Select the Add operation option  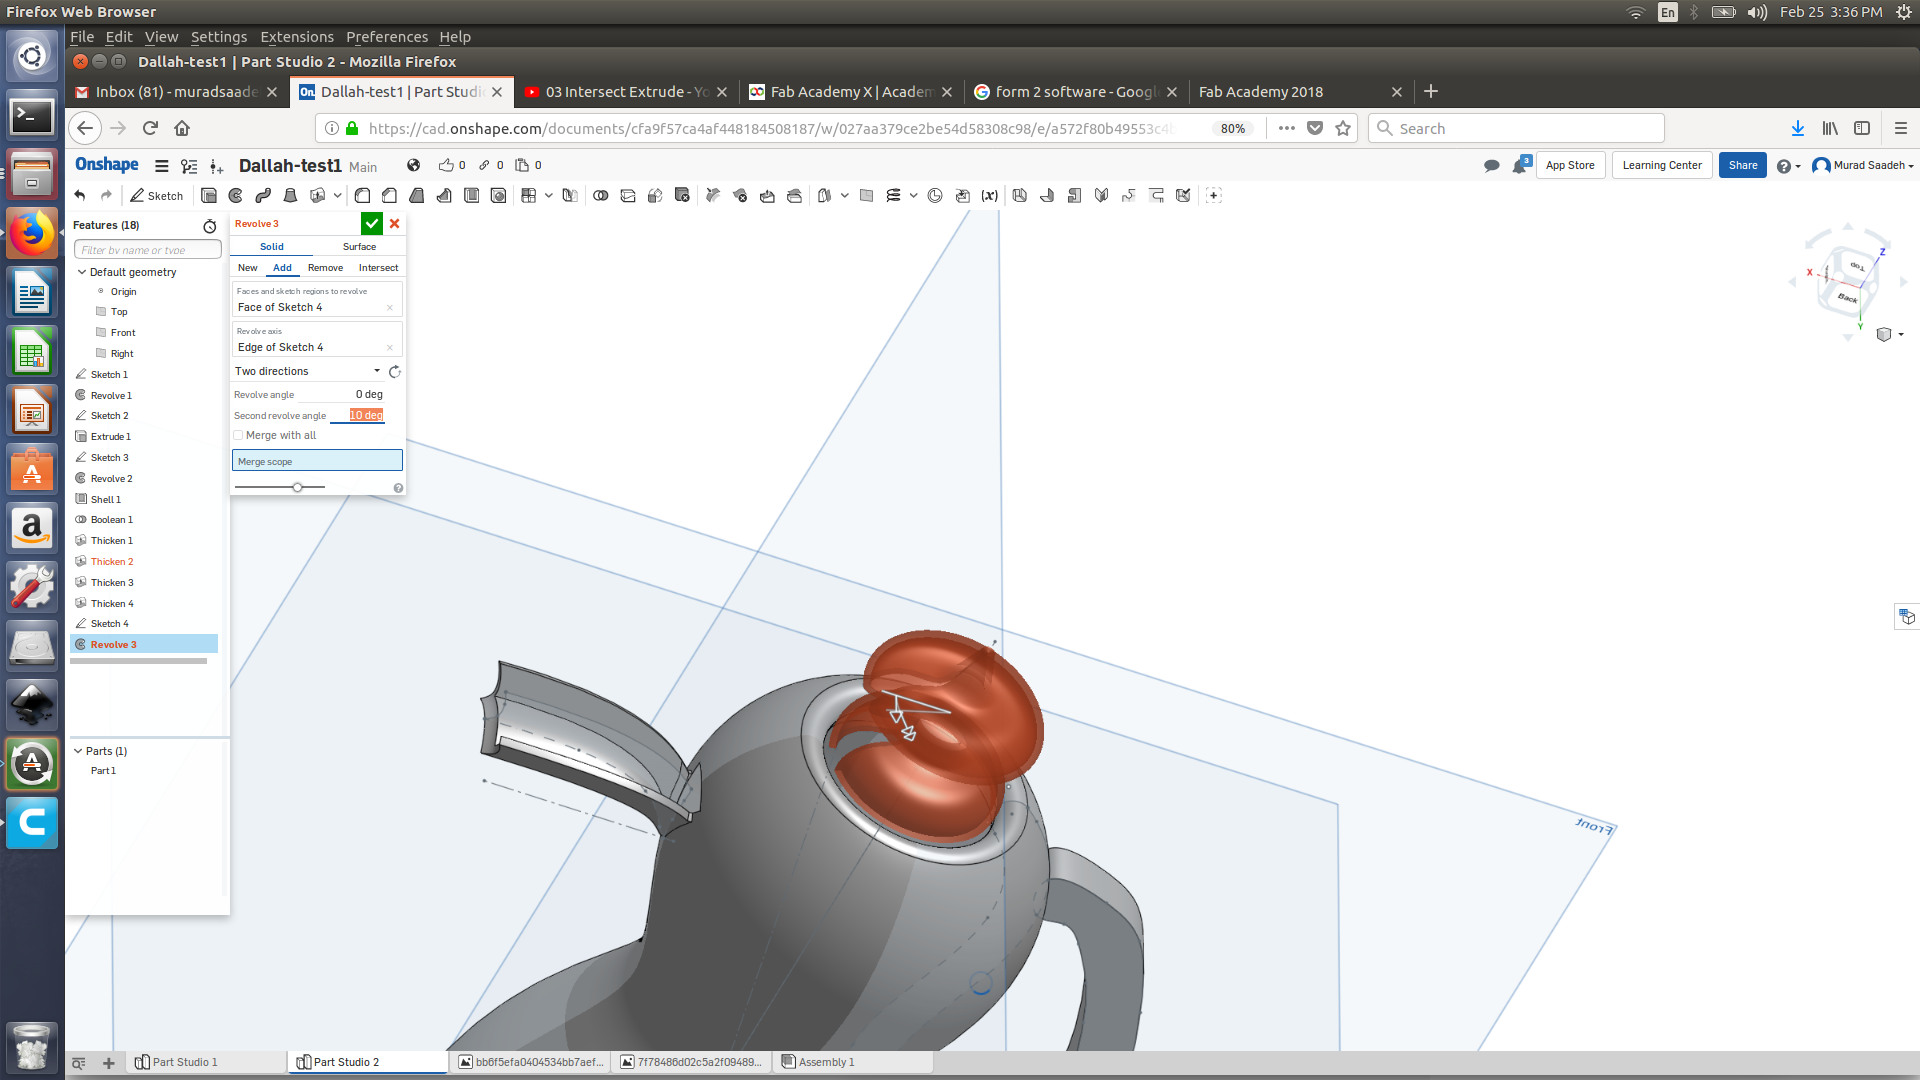coord(283,268)
